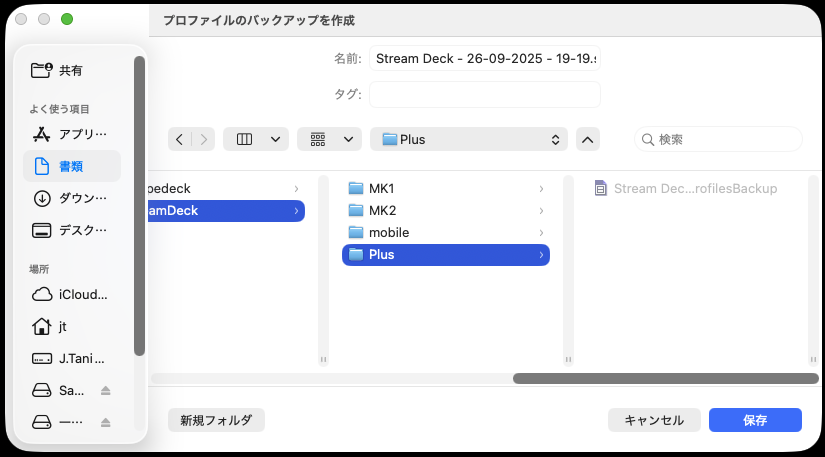
Task: Expand Plus folder chevron
Action: coord(541,255)
